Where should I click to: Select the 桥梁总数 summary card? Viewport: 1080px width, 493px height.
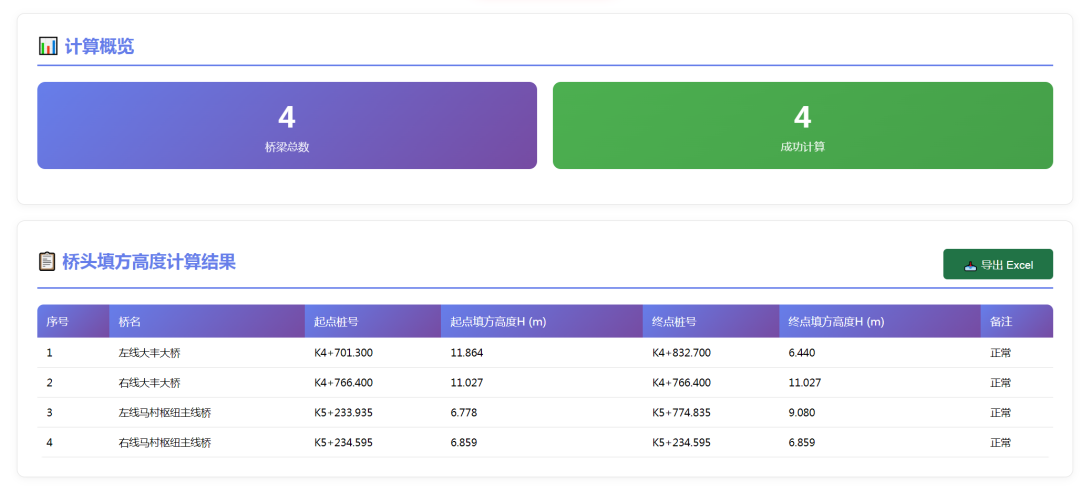[287, 125]
